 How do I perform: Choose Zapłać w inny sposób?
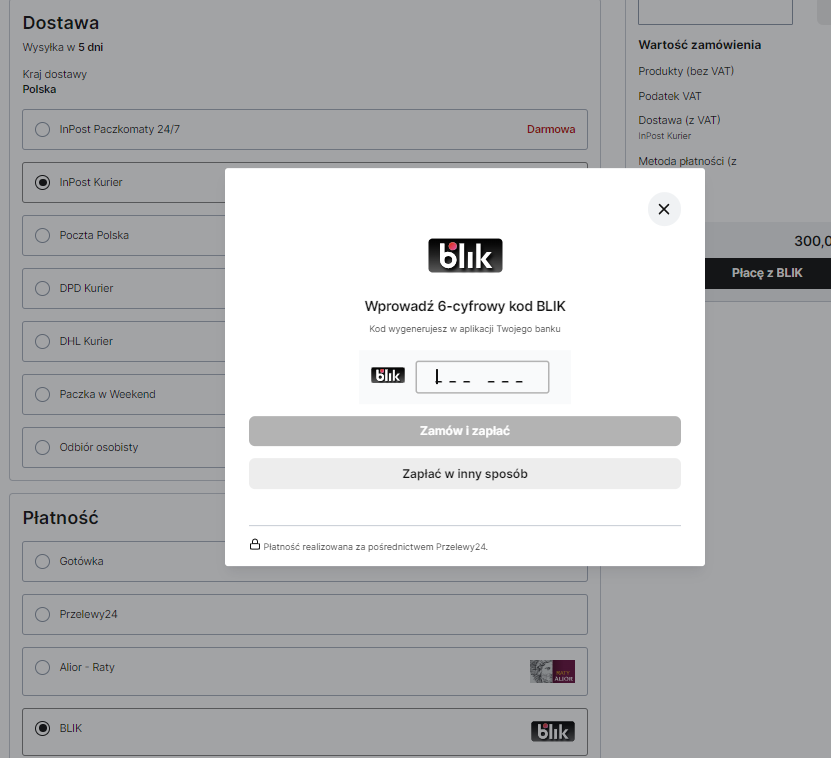[465, 474]
